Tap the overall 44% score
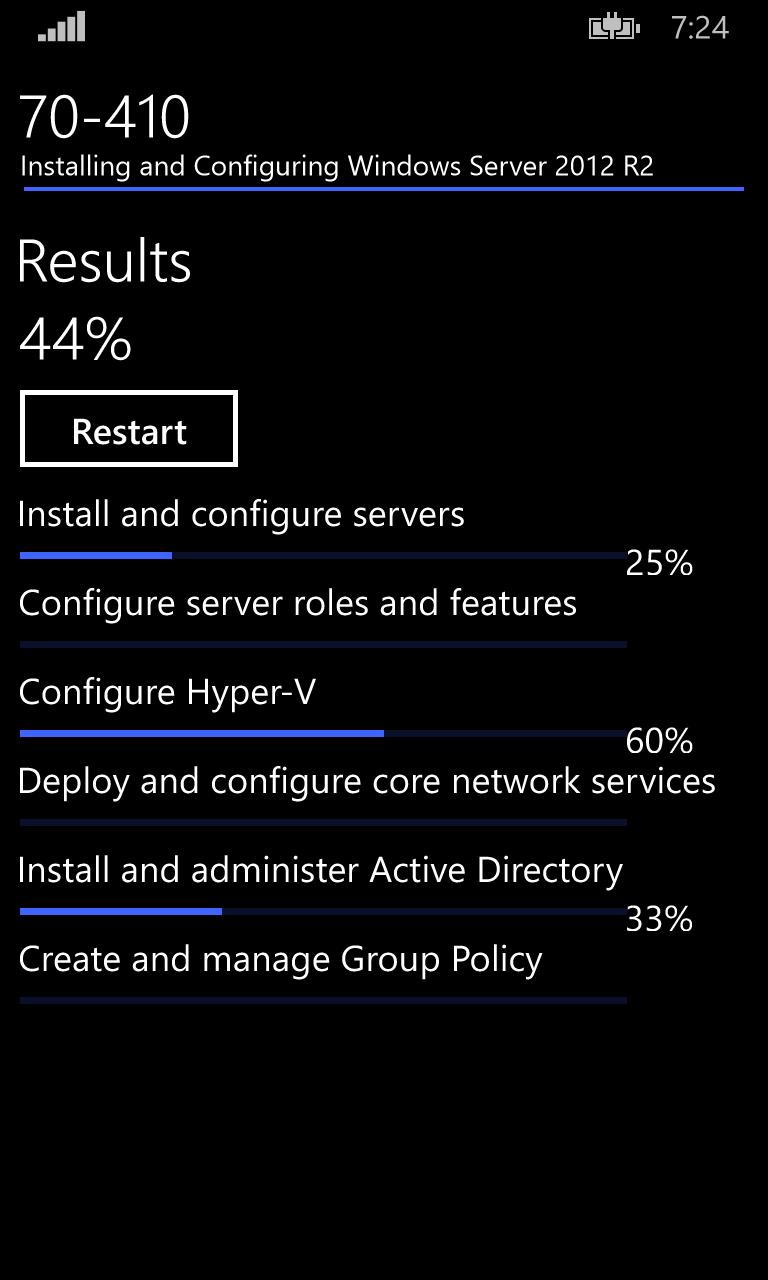 click(75, 340)
